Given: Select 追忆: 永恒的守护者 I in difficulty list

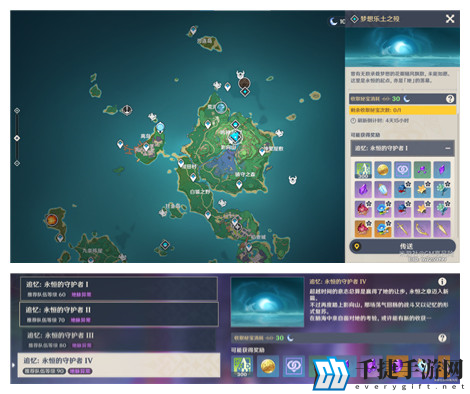Looking at the screenshot, I should (118, 289).
